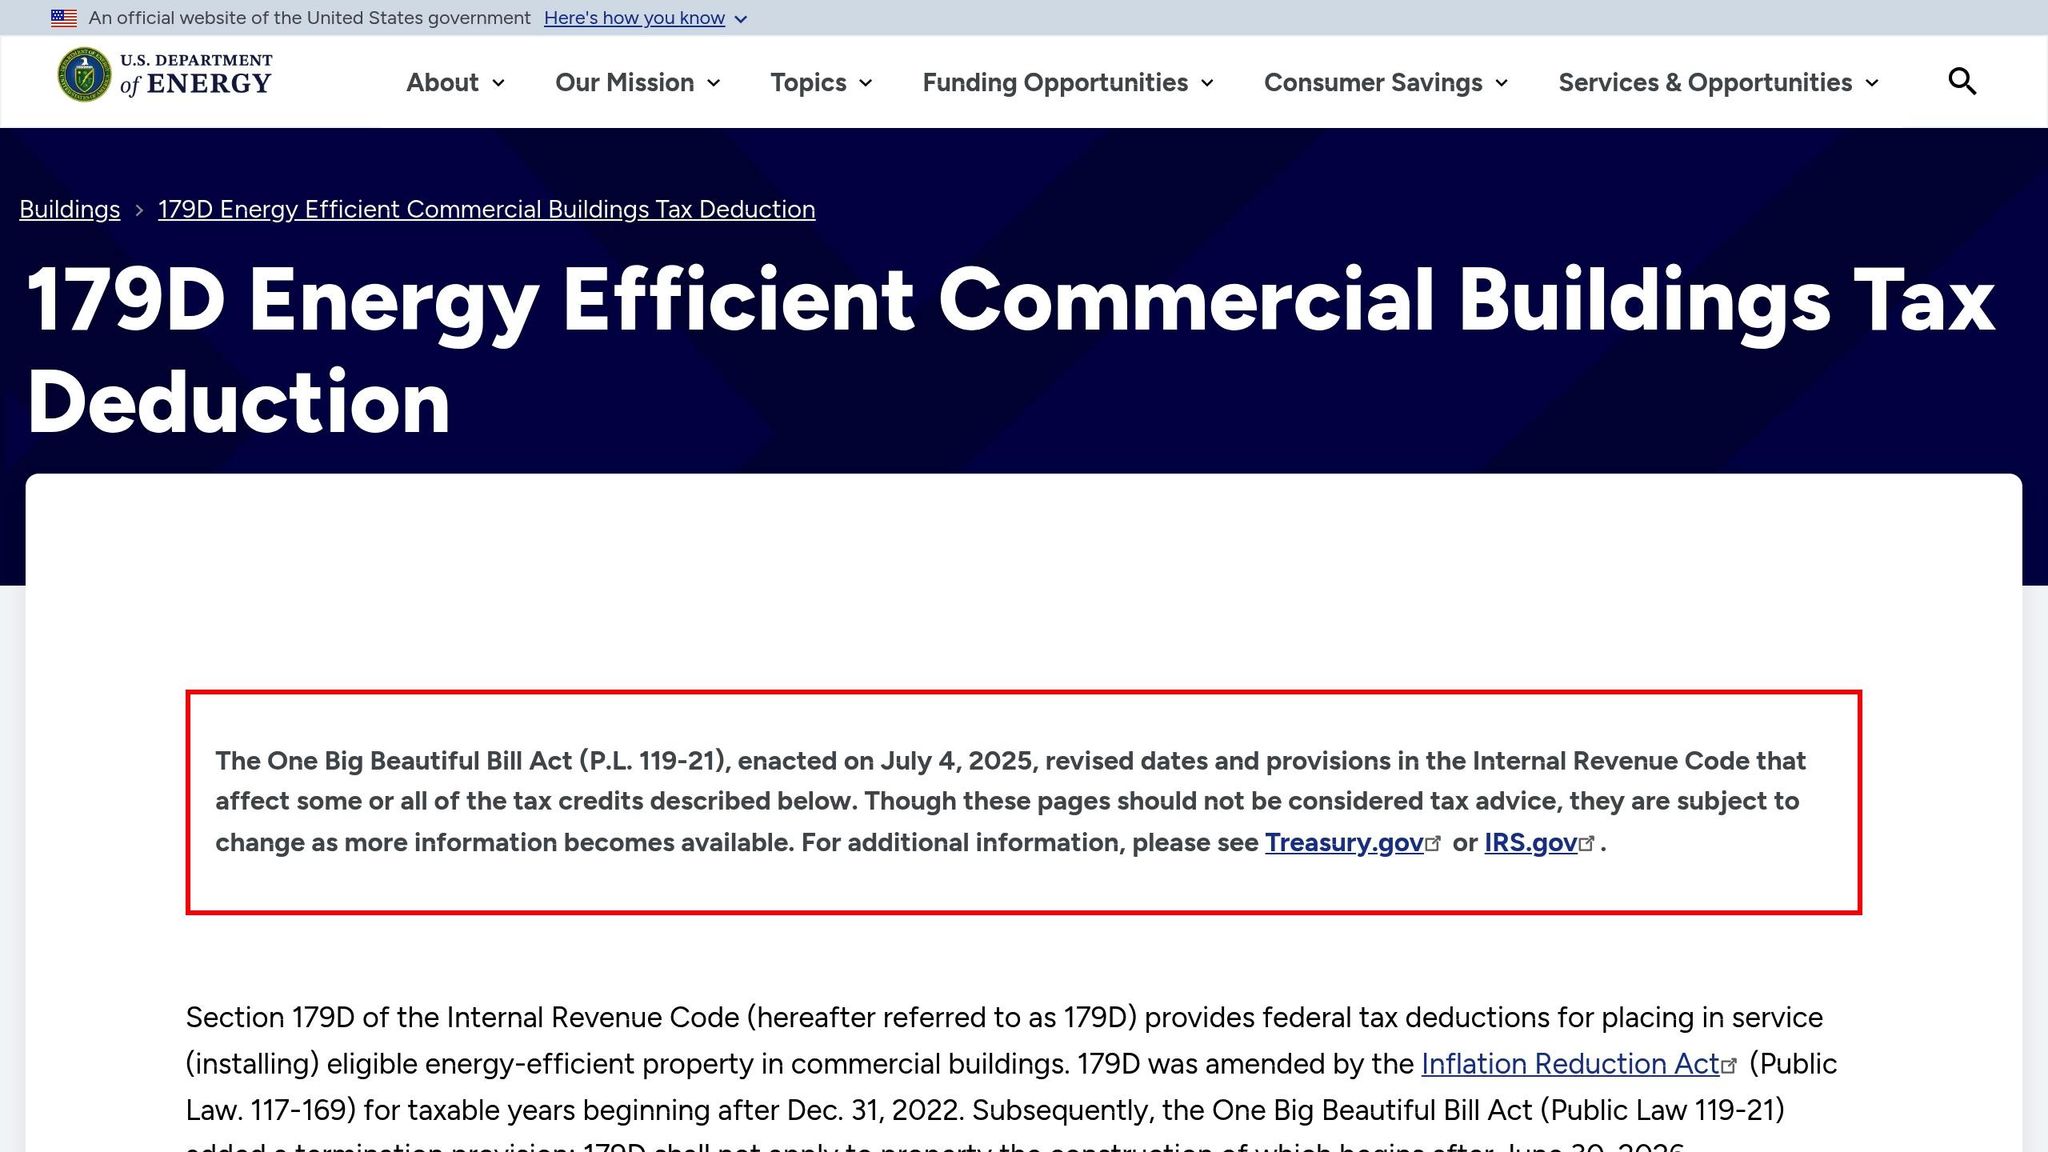
Task: Expand 'Here's how you know' chevron
Action: coord(741,19)
